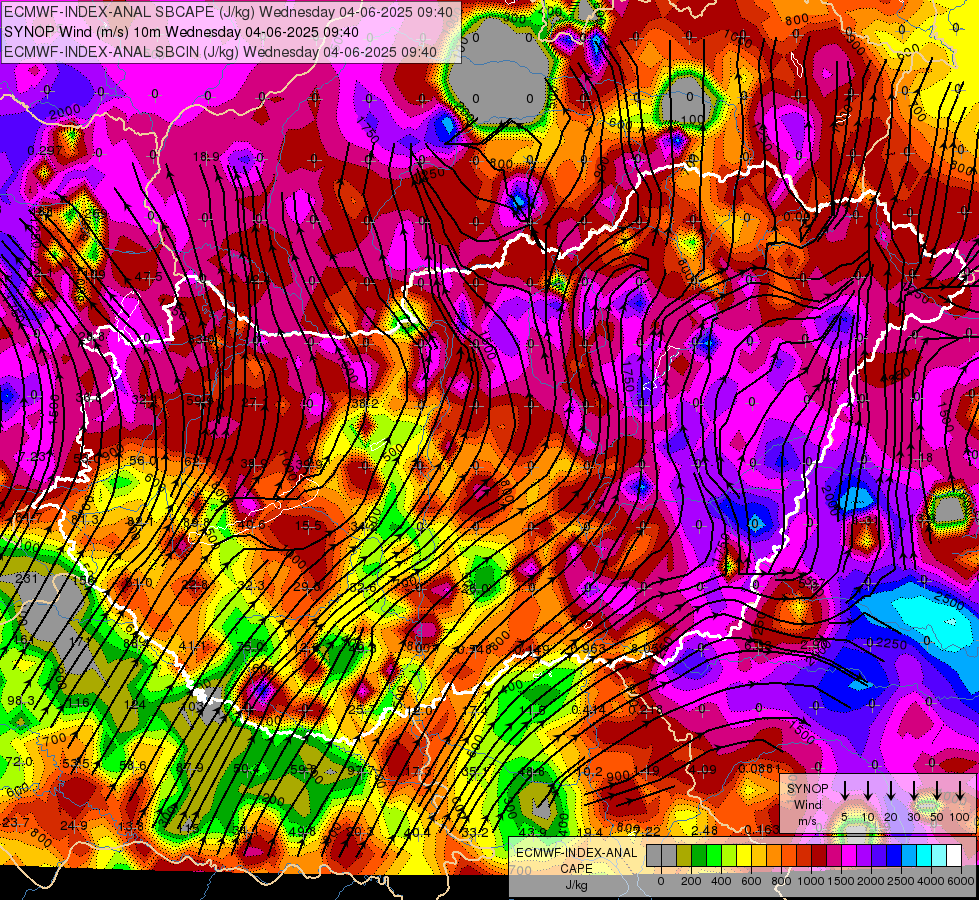Select the white 6000 swatch in CAPE legend
This screenshot has width=979, height=900.
(954, 856)
